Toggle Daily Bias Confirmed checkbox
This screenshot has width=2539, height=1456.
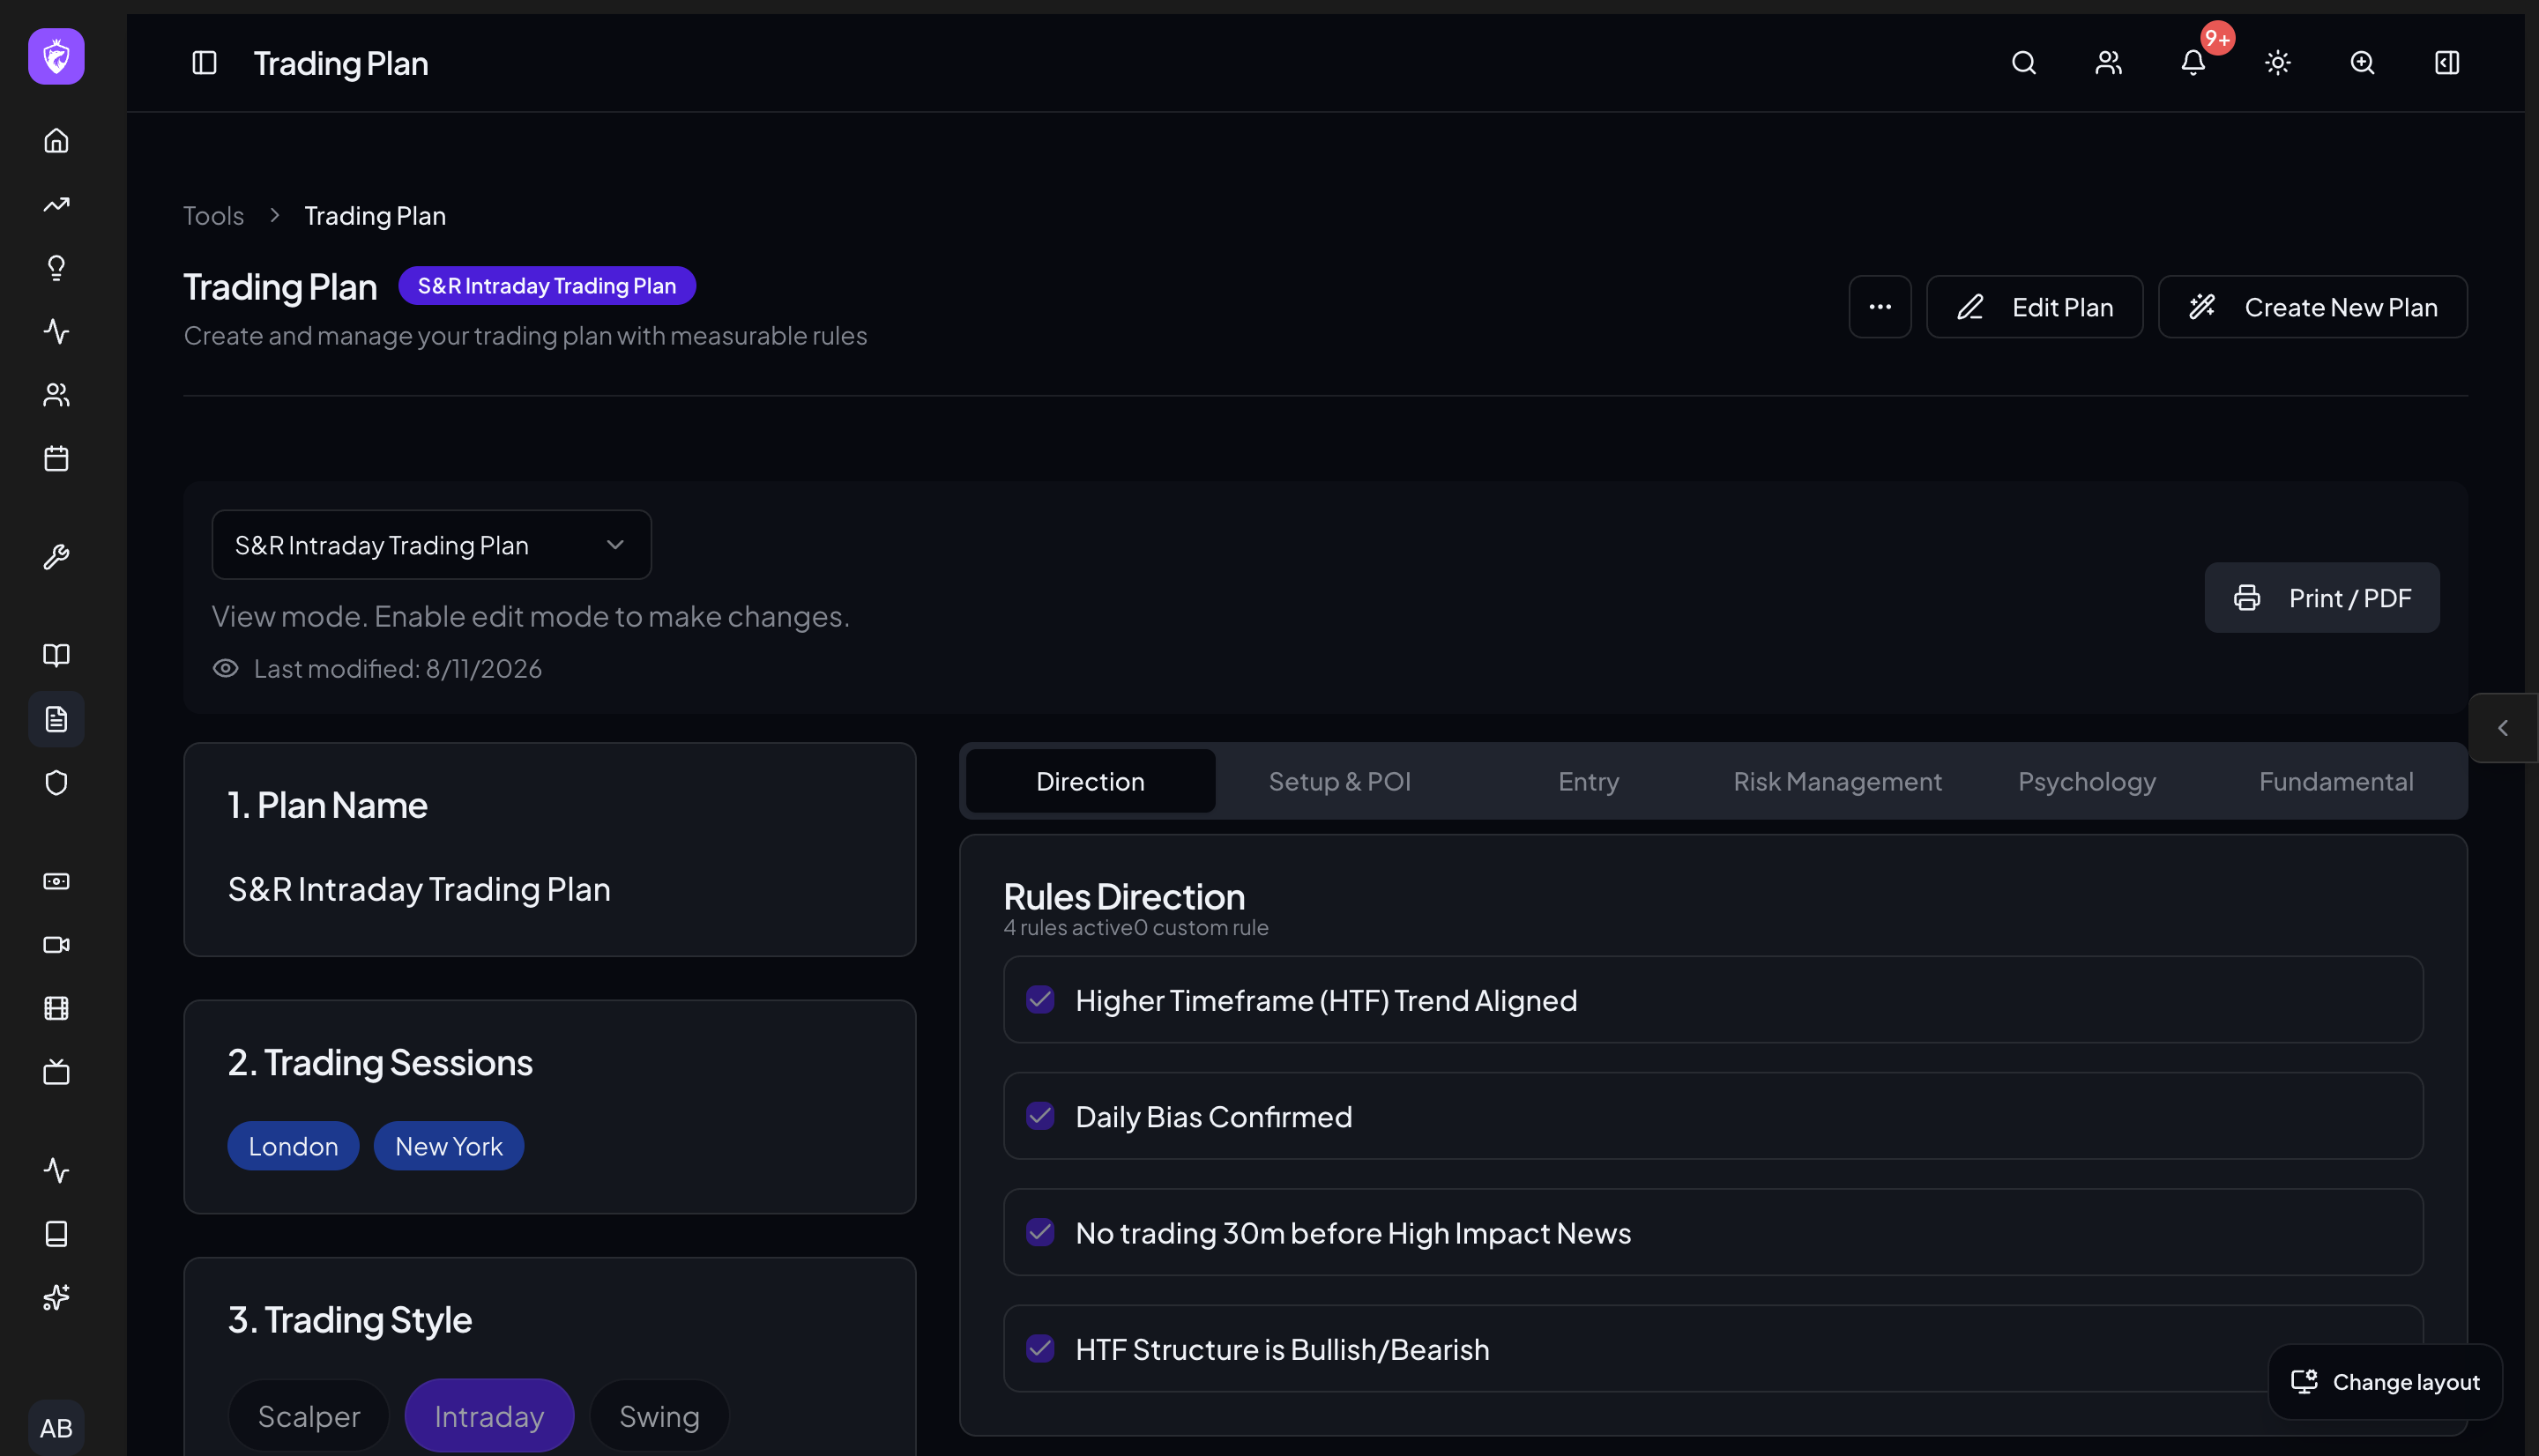(1040, 1116)
